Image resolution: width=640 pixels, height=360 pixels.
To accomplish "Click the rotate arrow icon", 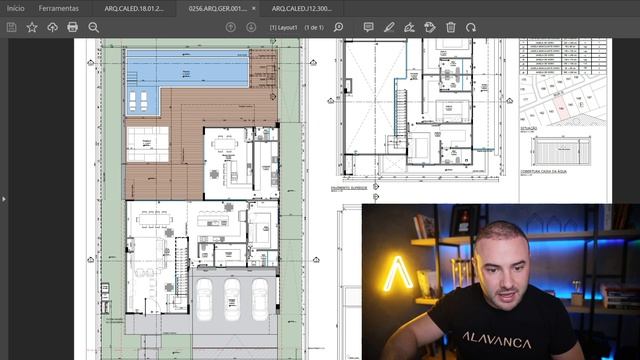I will pos(471,27).
